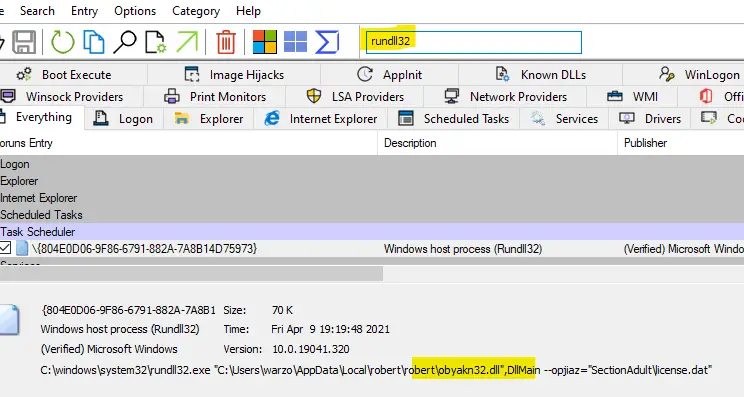Click the Boot Execute gears icon
The image size is (744, 397).
coord(24,74)
